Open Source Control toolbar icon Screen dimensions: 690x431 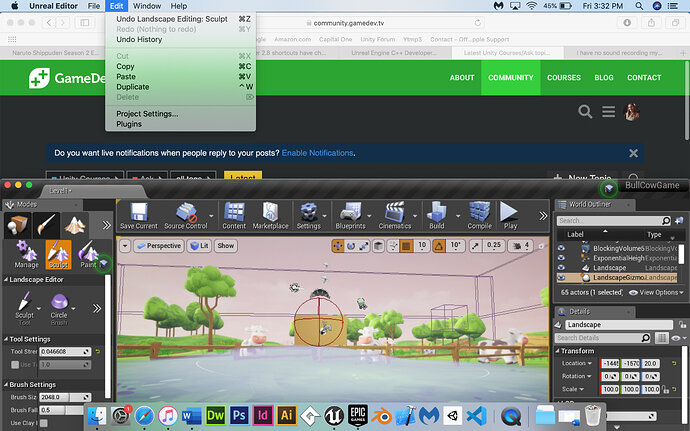tap(186, 216)
